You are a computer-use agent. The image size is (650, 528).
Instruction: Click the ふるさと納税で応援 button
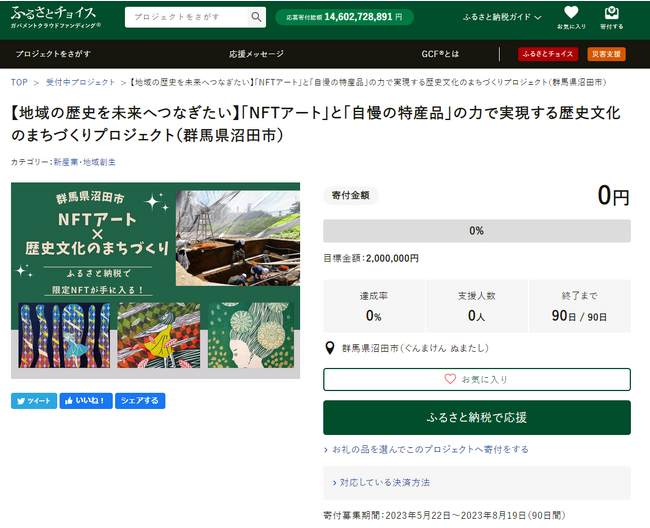pos(476,418)
